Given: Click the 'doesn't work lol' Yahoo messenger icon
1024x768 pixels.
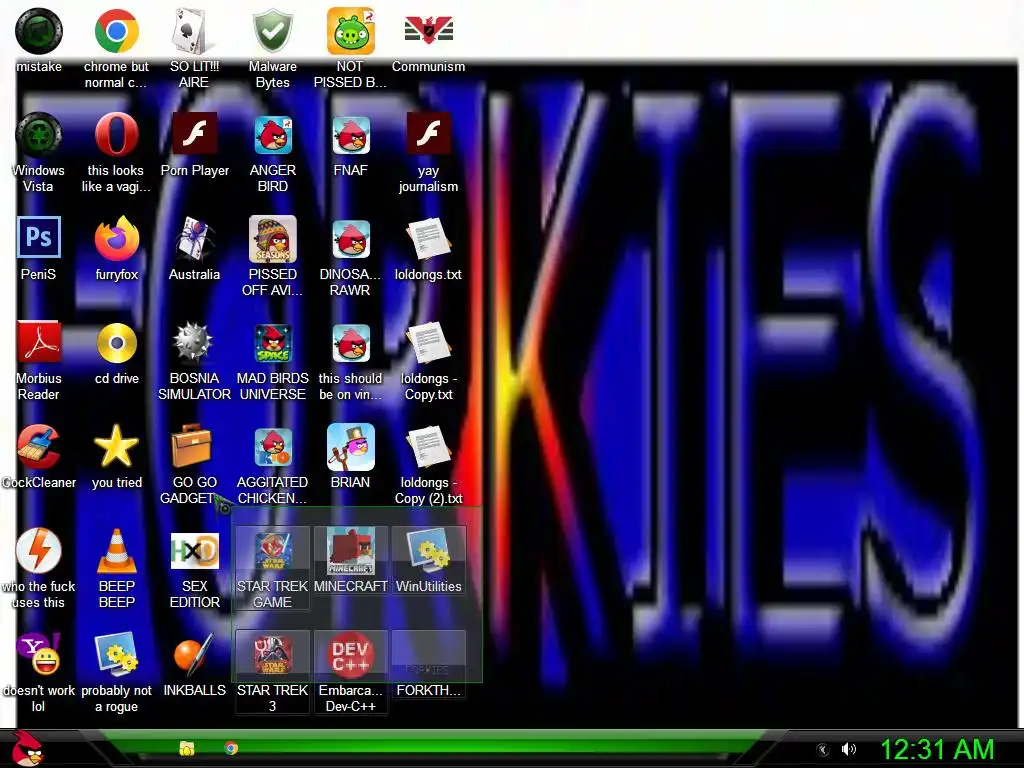Looking at the screenshot, I should (39, 654).
